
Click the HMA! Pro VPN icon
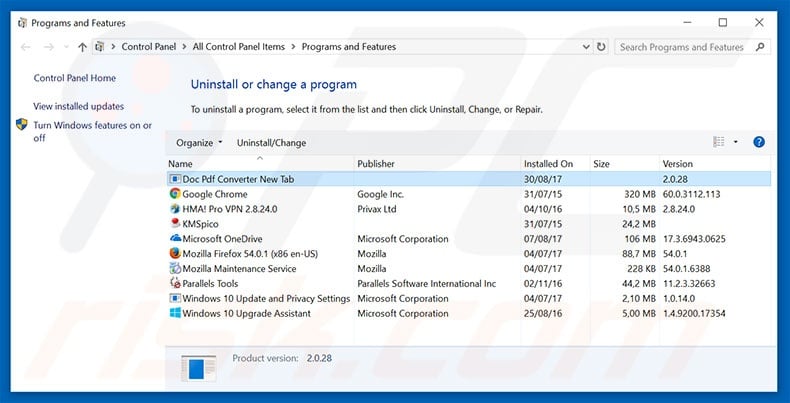coord(175,209)
